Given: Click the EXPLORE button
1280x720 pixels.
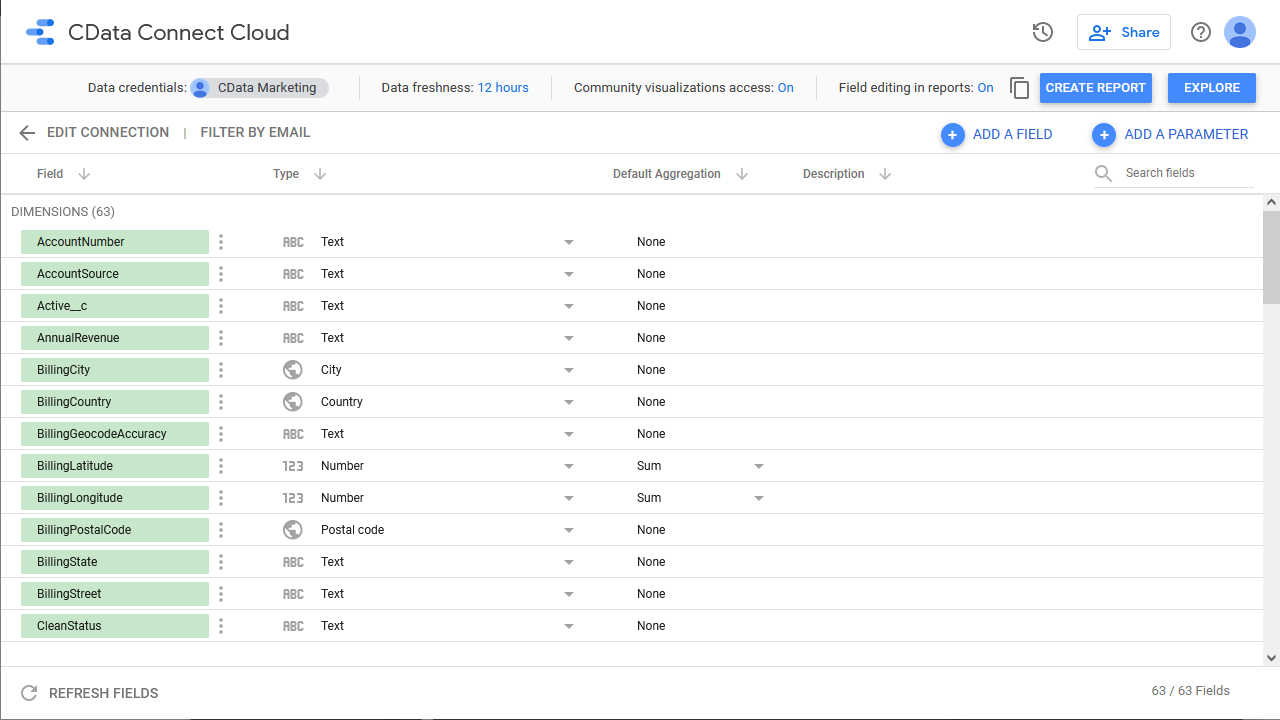Looking at the screenshot, I should pos(1212,88).
